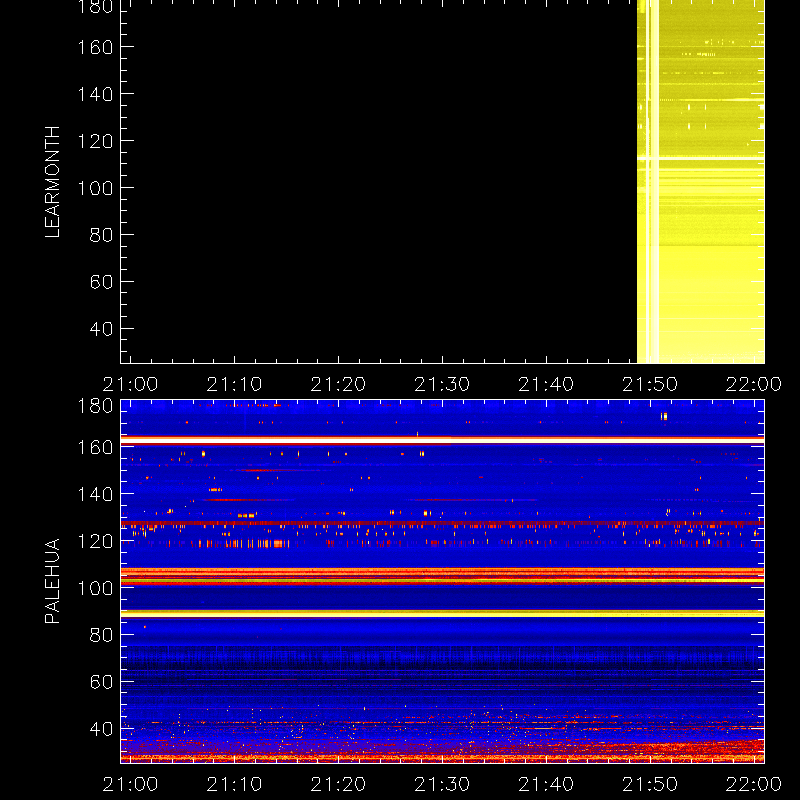Select the 120 tick label on Learmonth plot
The image size is (800, 800).
[95, 141]
